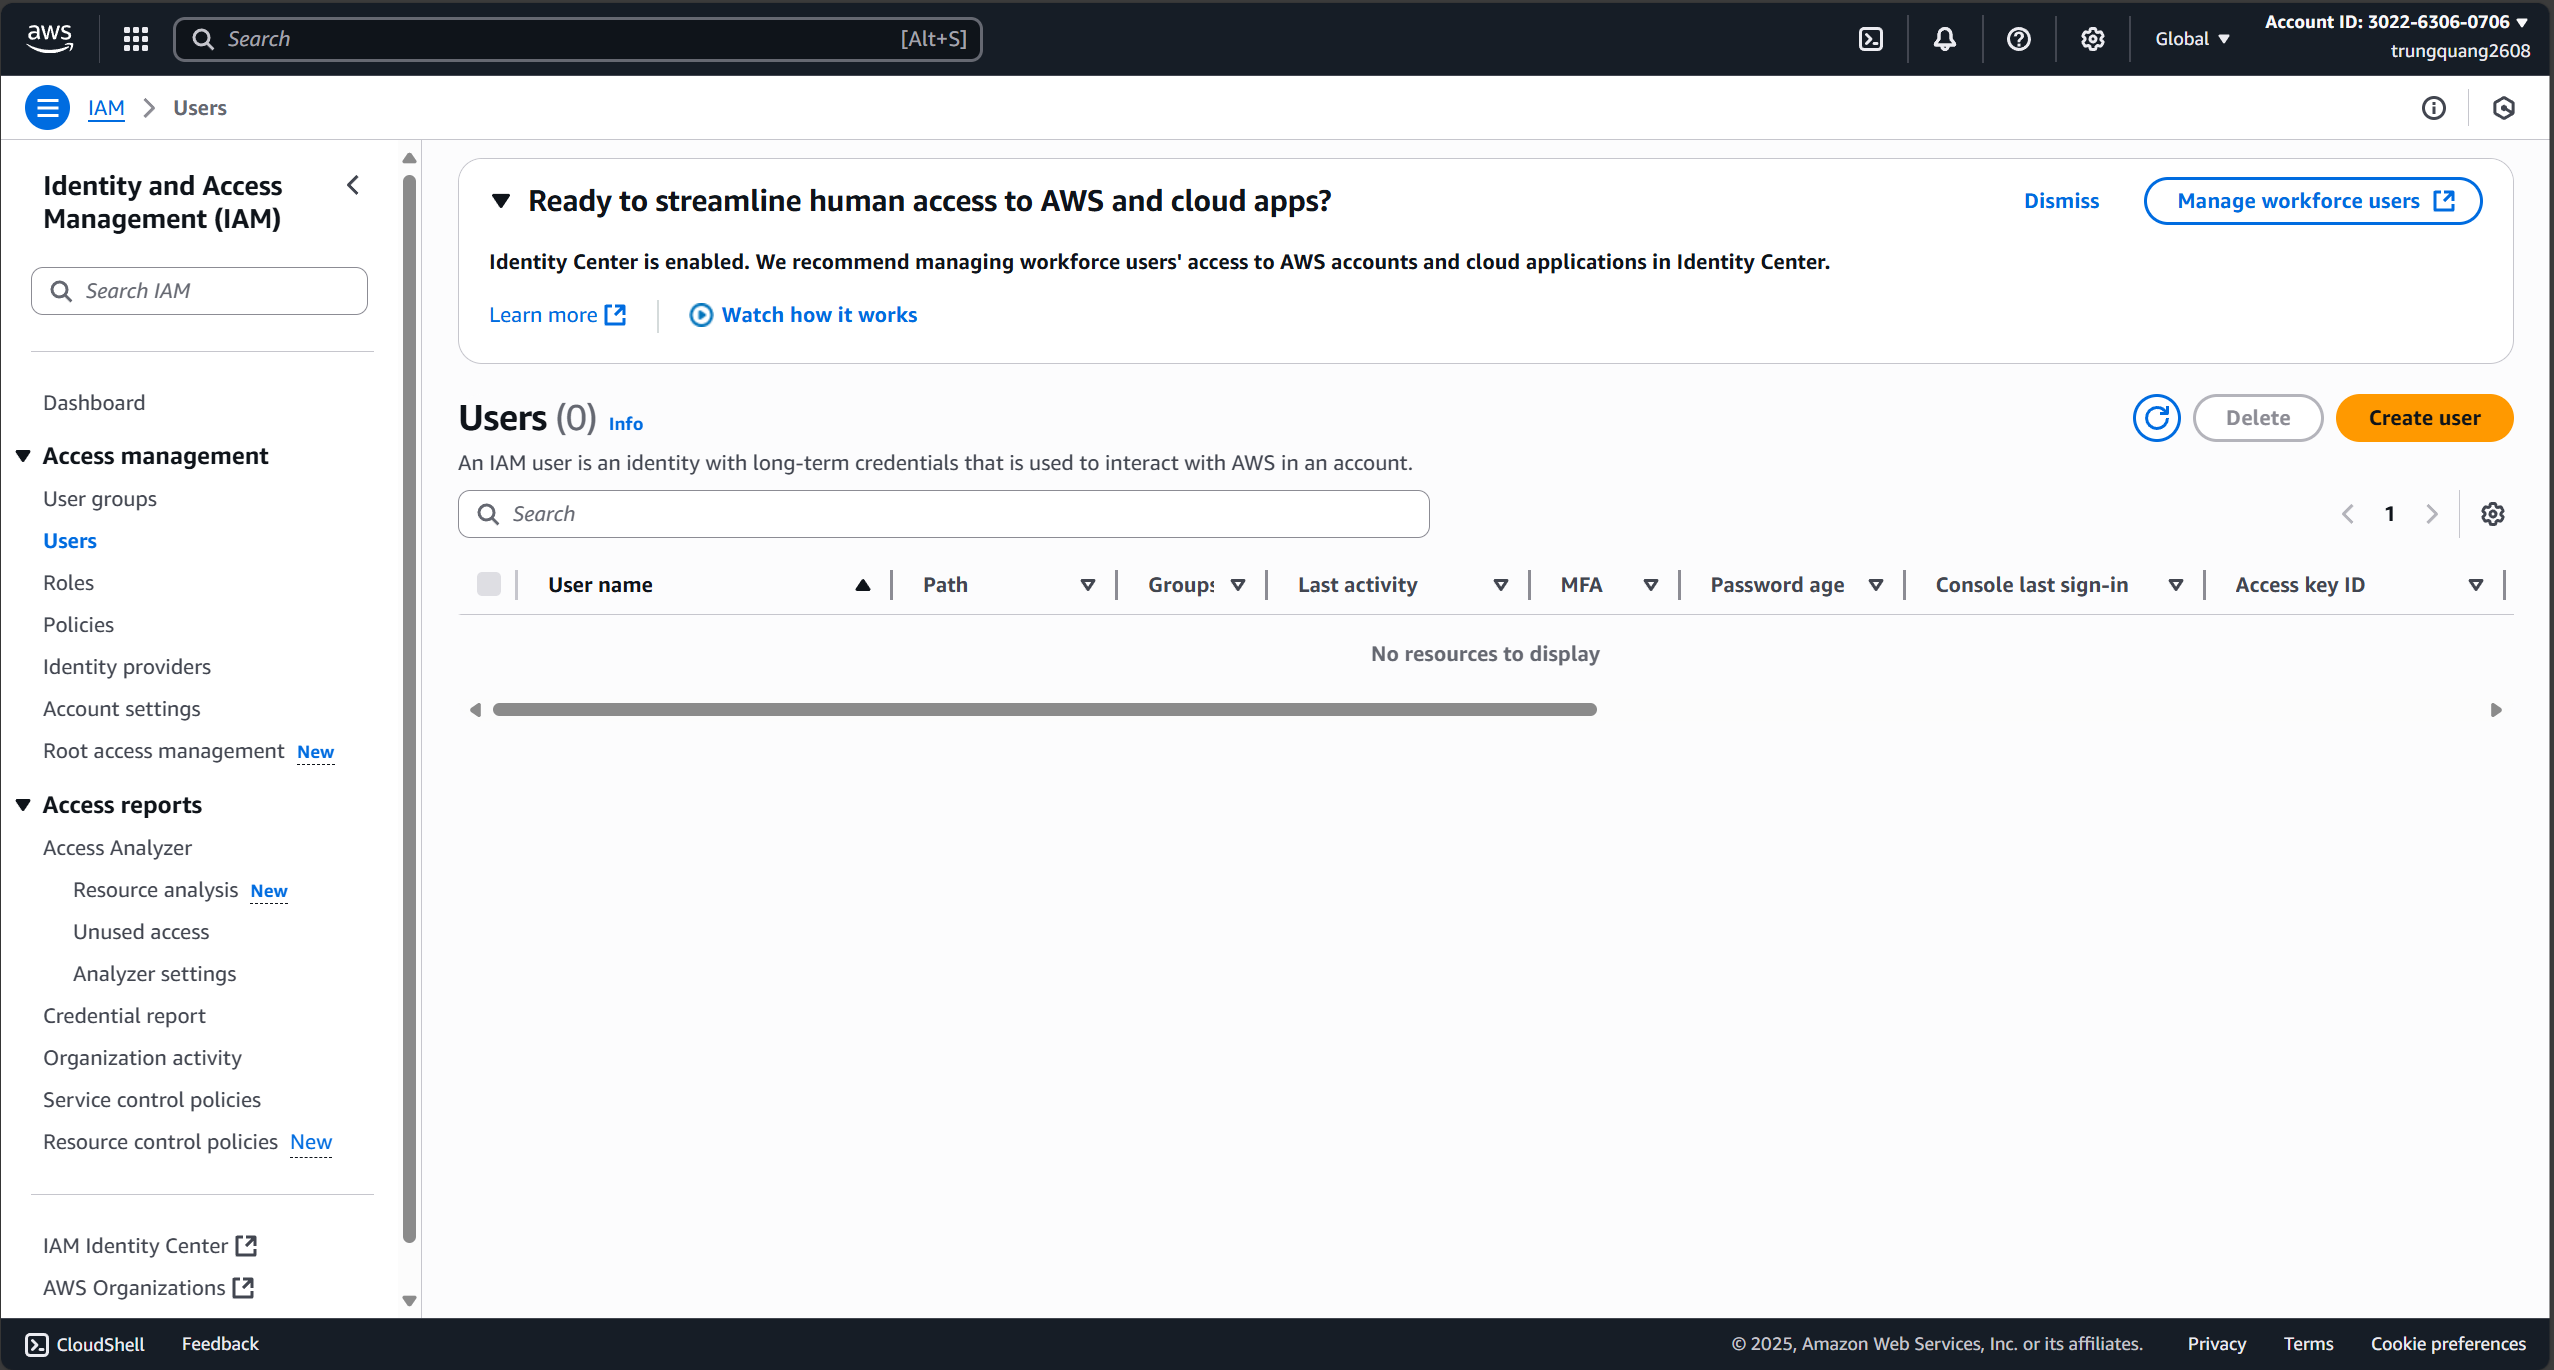Viewport: 2554px width, 1370px height.
Task: Click the external link icon on AWS Organizations
Action: [243, 1288]
